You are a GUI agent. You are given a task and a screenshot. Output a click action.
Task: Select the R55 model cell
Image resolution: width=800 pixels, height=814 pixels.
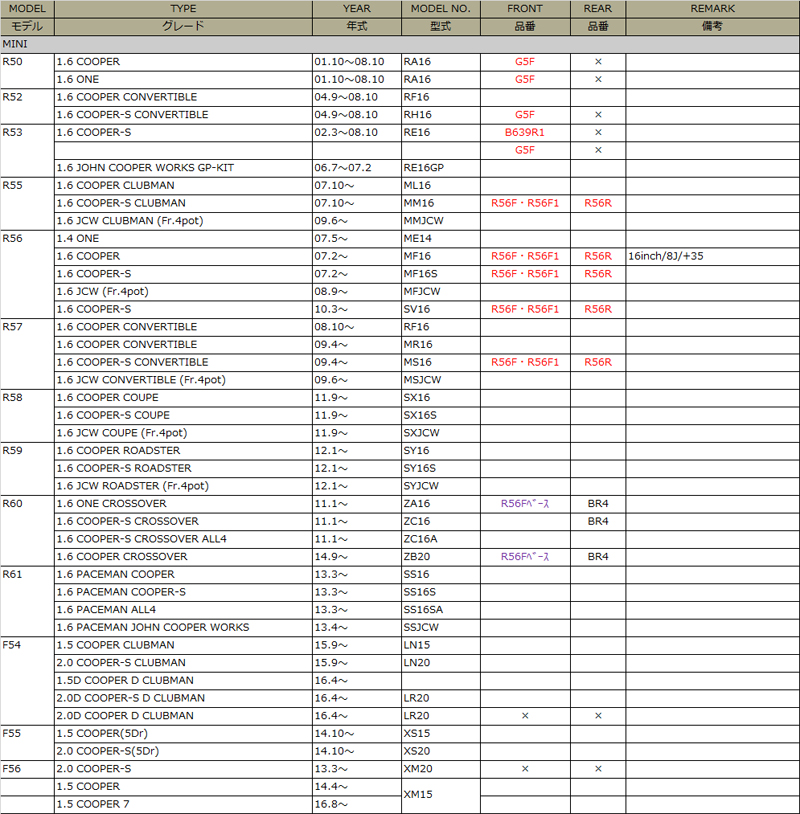27,204
